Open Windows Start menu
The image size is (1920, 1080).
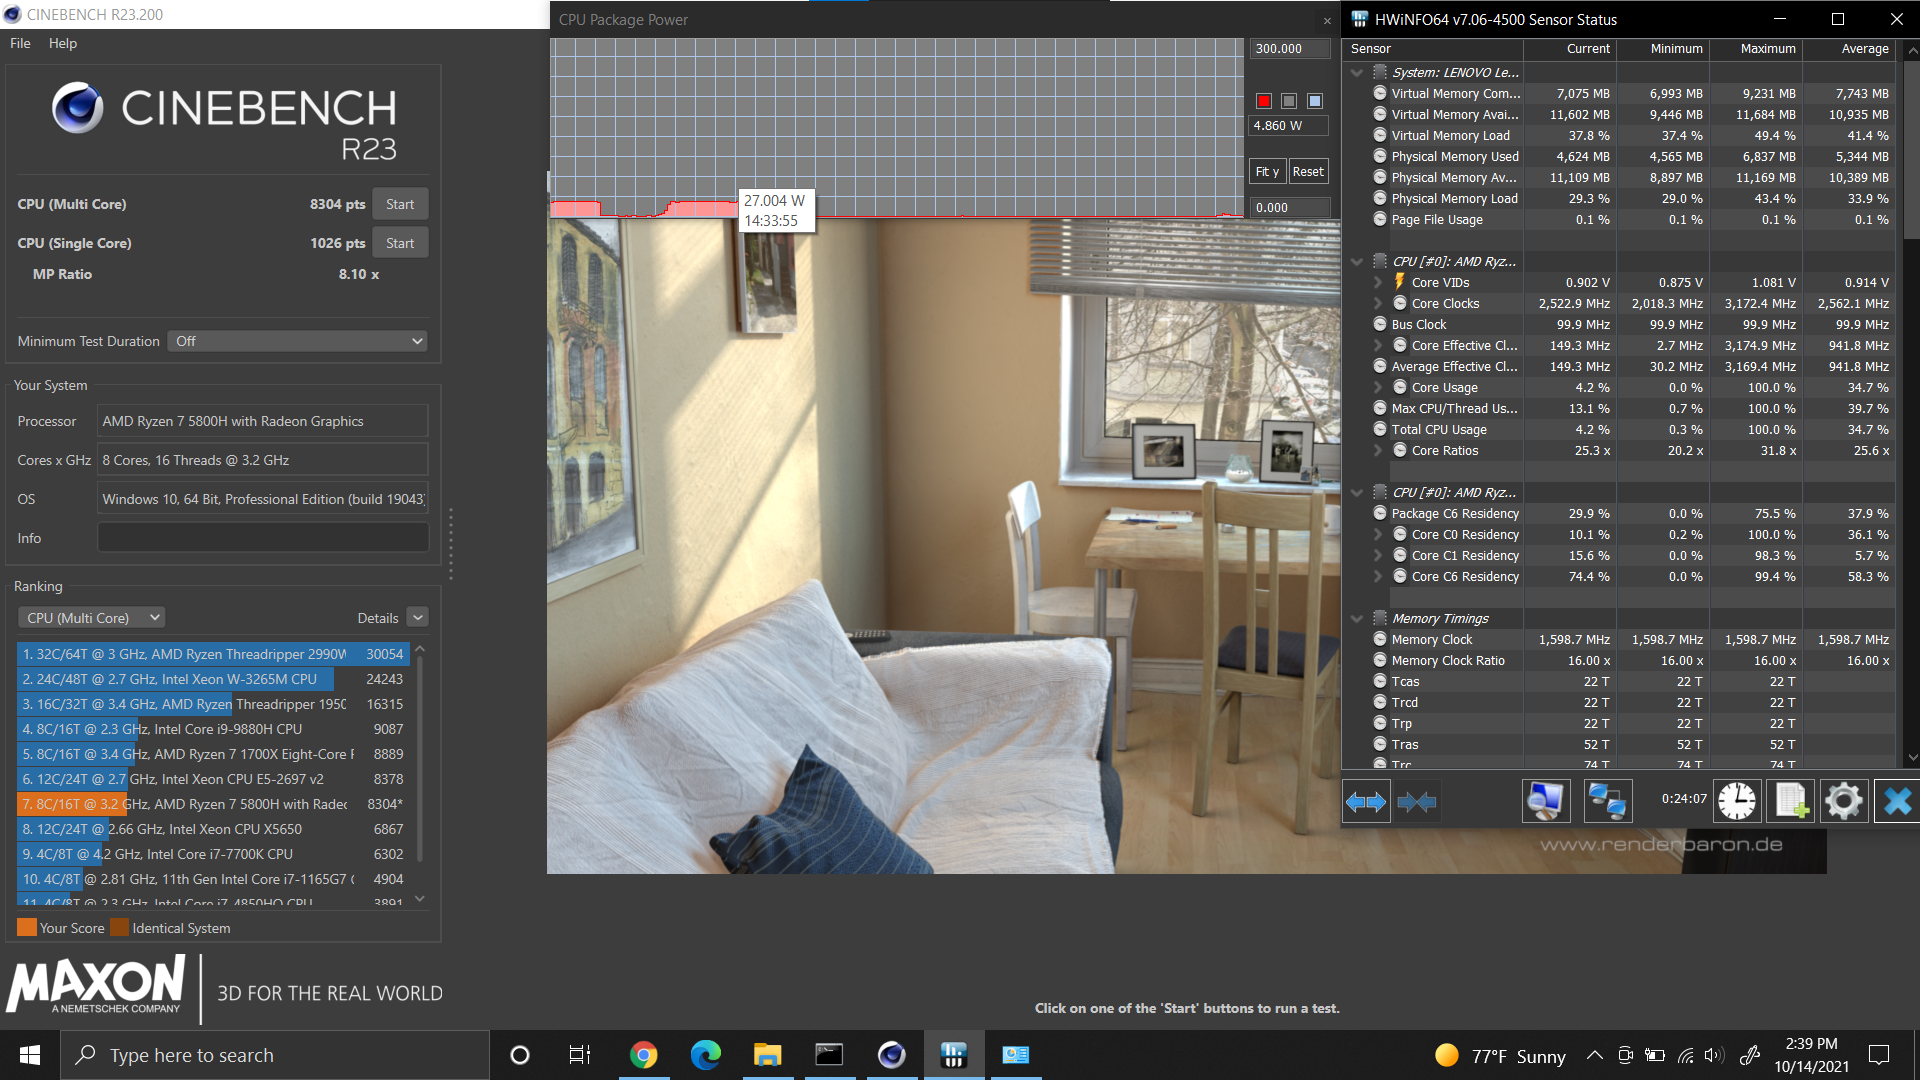[30, 1055]
